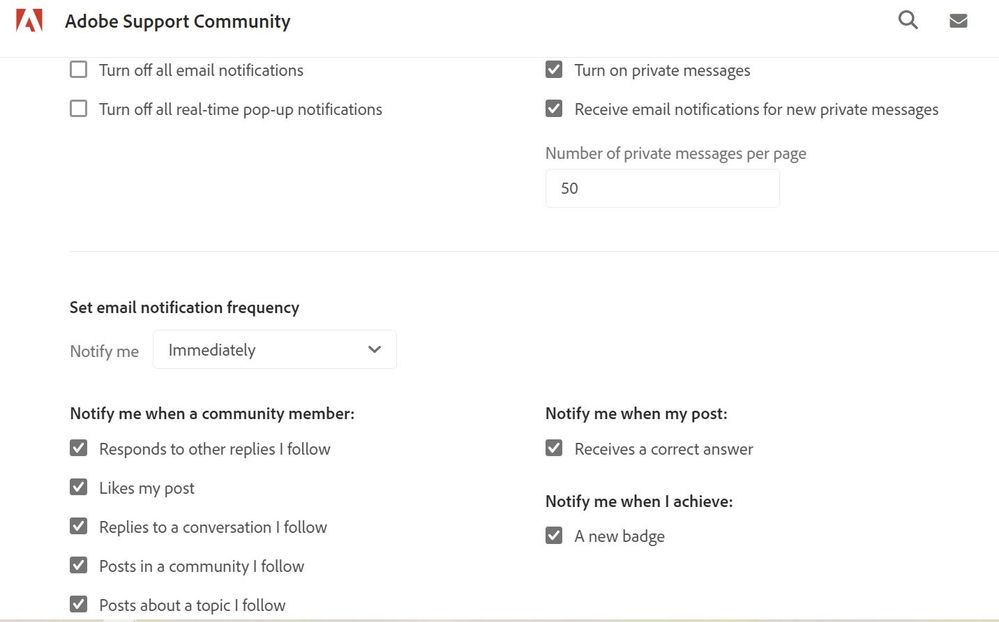Click the private messages per page field
999x622 pixels.
tap(662, 188)
